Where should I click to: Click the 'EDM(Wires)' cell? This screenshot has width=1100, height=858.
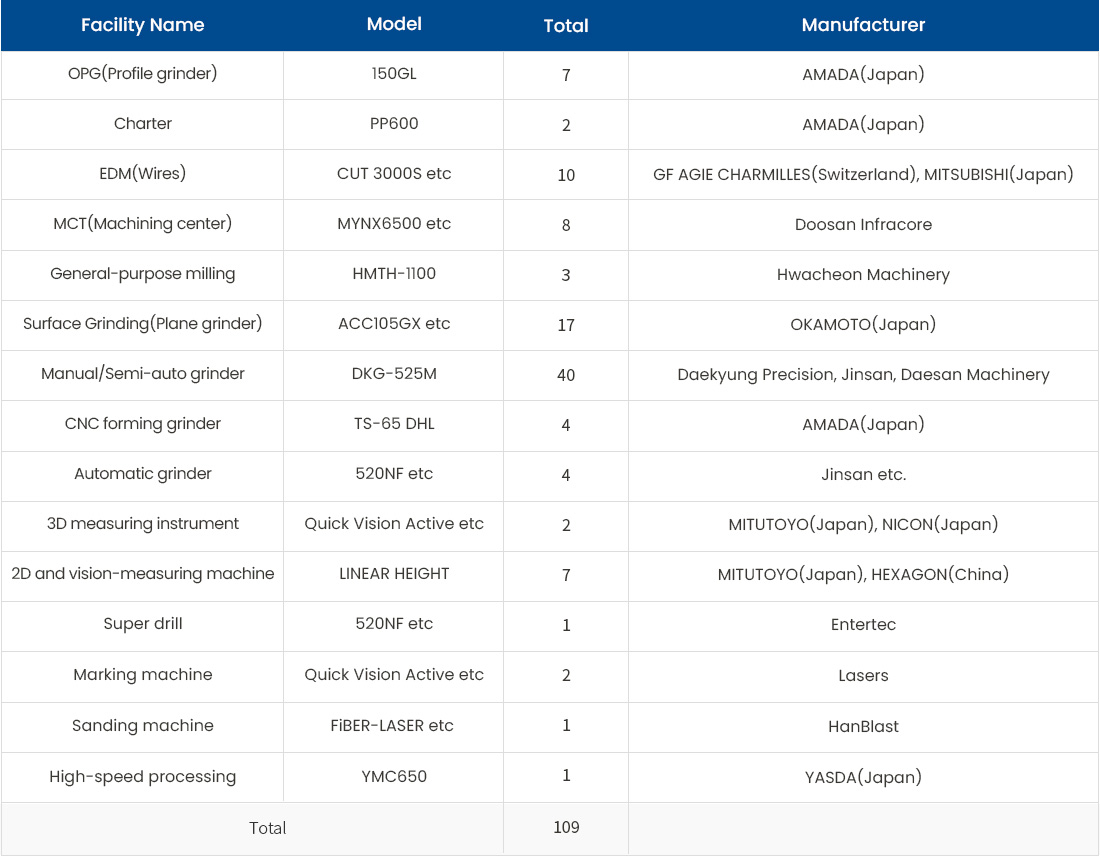click(142, 173)
